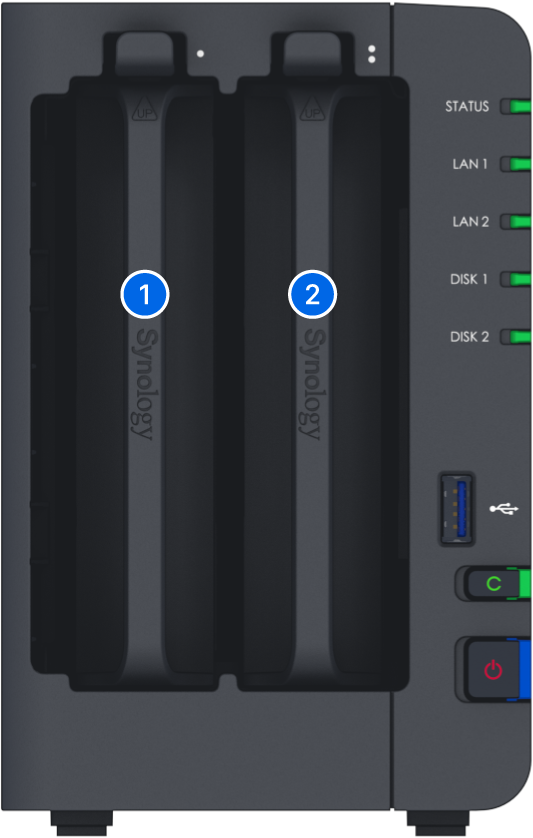This screenshot has height=838, width=533.
Task: Select the blue USB 3.0 port
Action: point(457,508)
